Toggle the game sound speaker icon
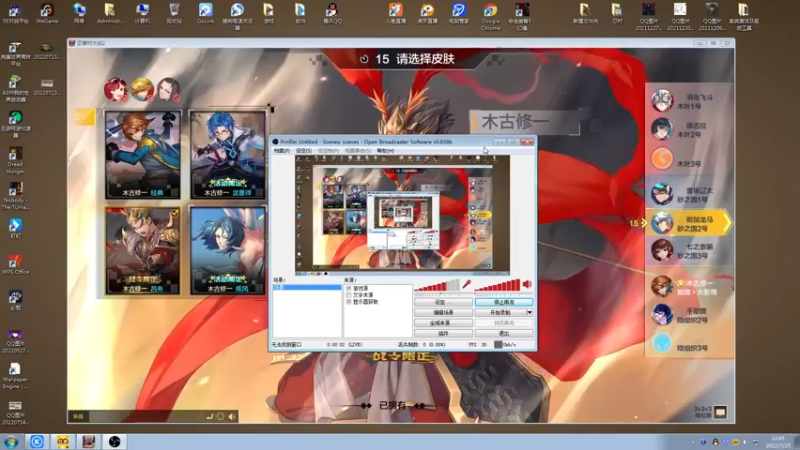Viewport: 800px width, 450px height. [232, 416]
